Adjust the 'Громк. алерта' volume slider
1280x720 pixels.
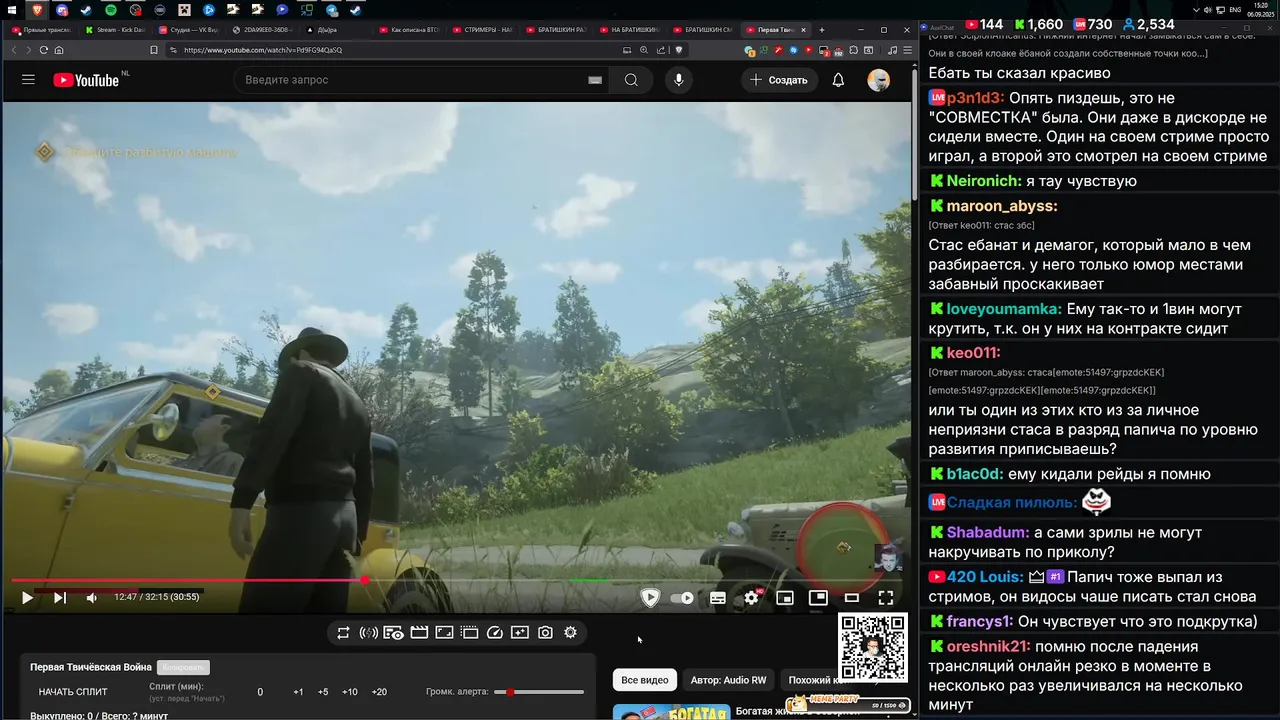point(539,692)
